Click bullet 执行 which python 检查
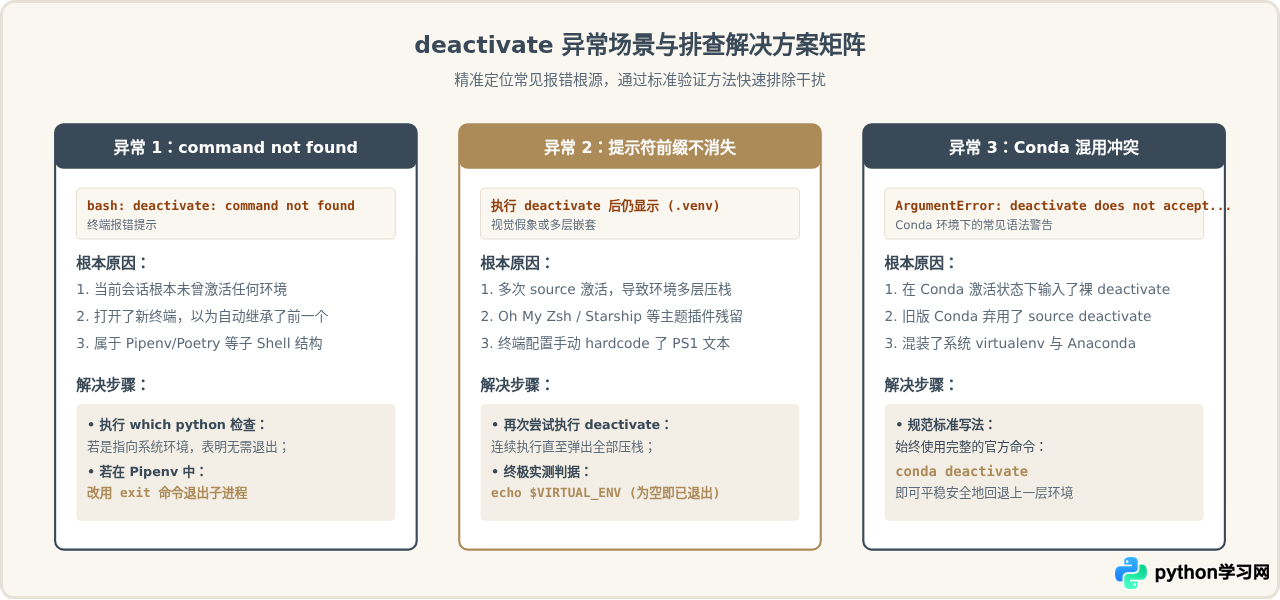The image size is (1280, 600). point(177,424)
